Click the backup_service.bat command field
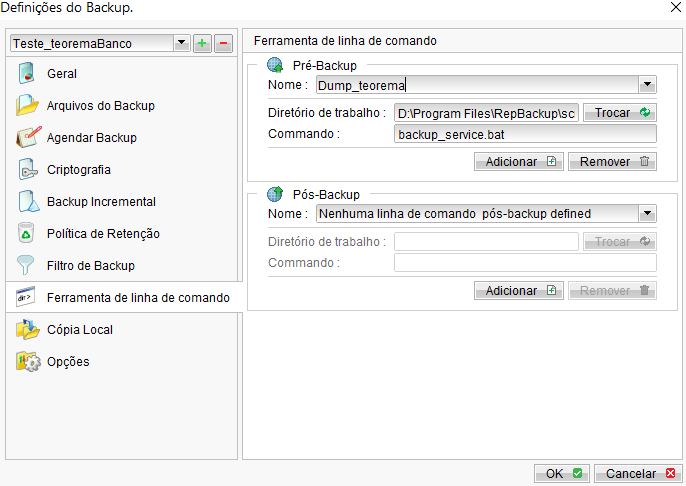 [x=525, y=134]
